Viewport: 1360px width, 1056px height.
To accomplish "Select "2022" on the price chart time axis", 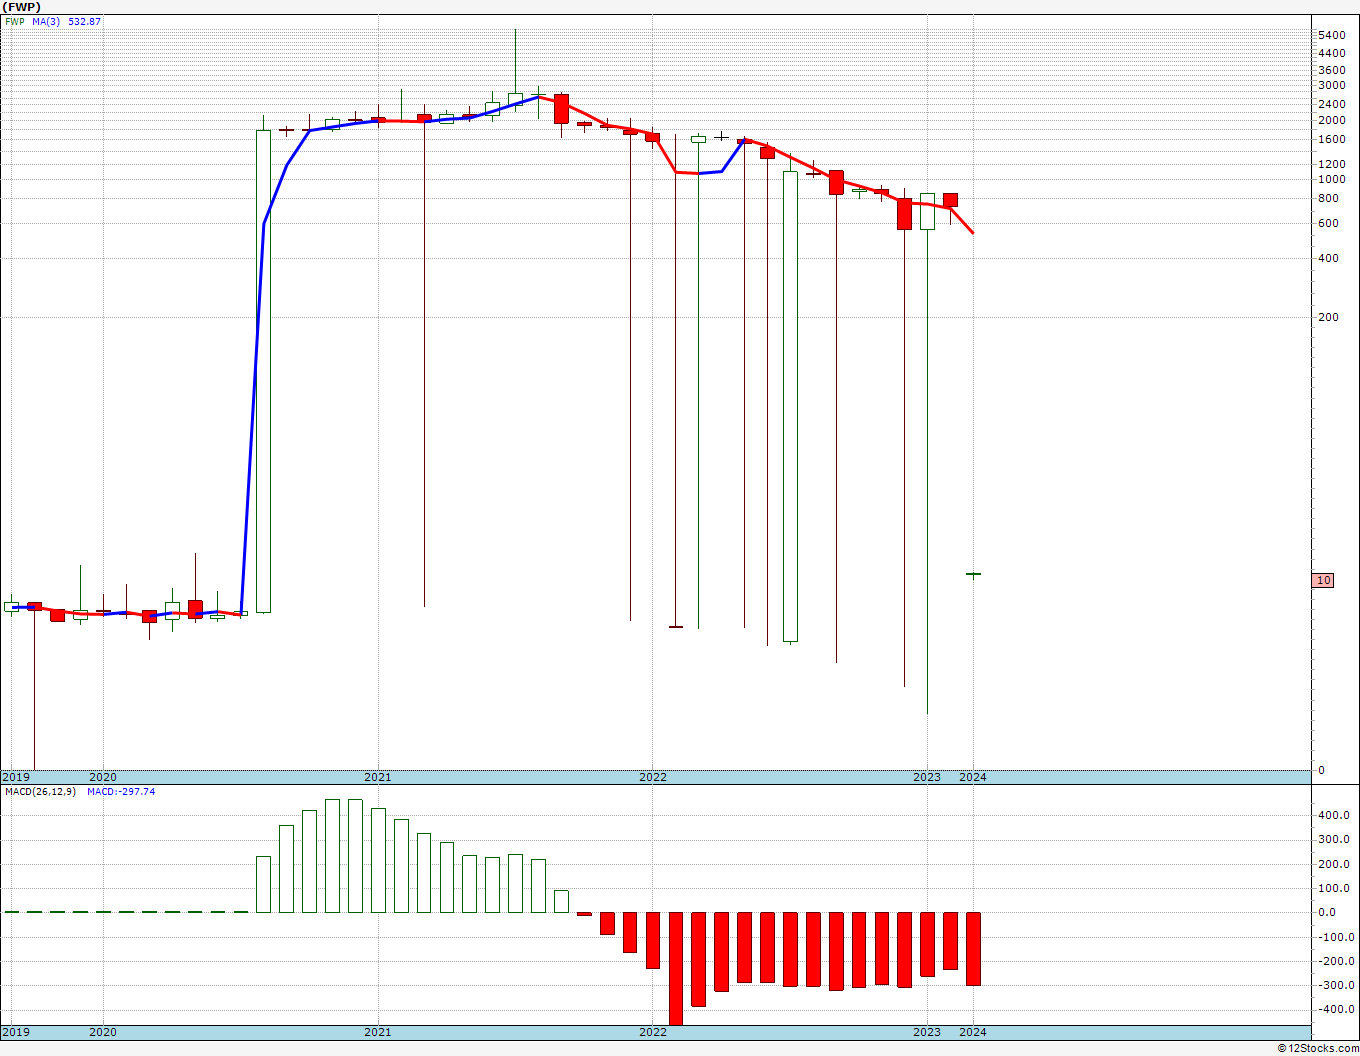I will (653, 777).
